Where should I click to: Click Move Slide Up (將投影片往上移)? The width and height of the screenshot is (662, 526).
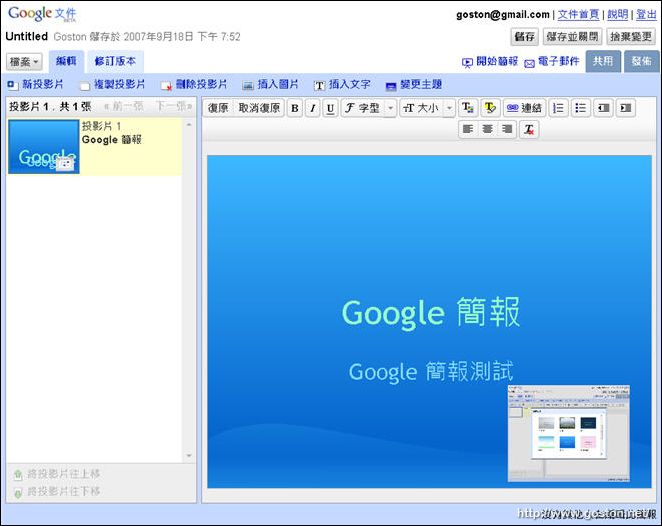(57, 474)
